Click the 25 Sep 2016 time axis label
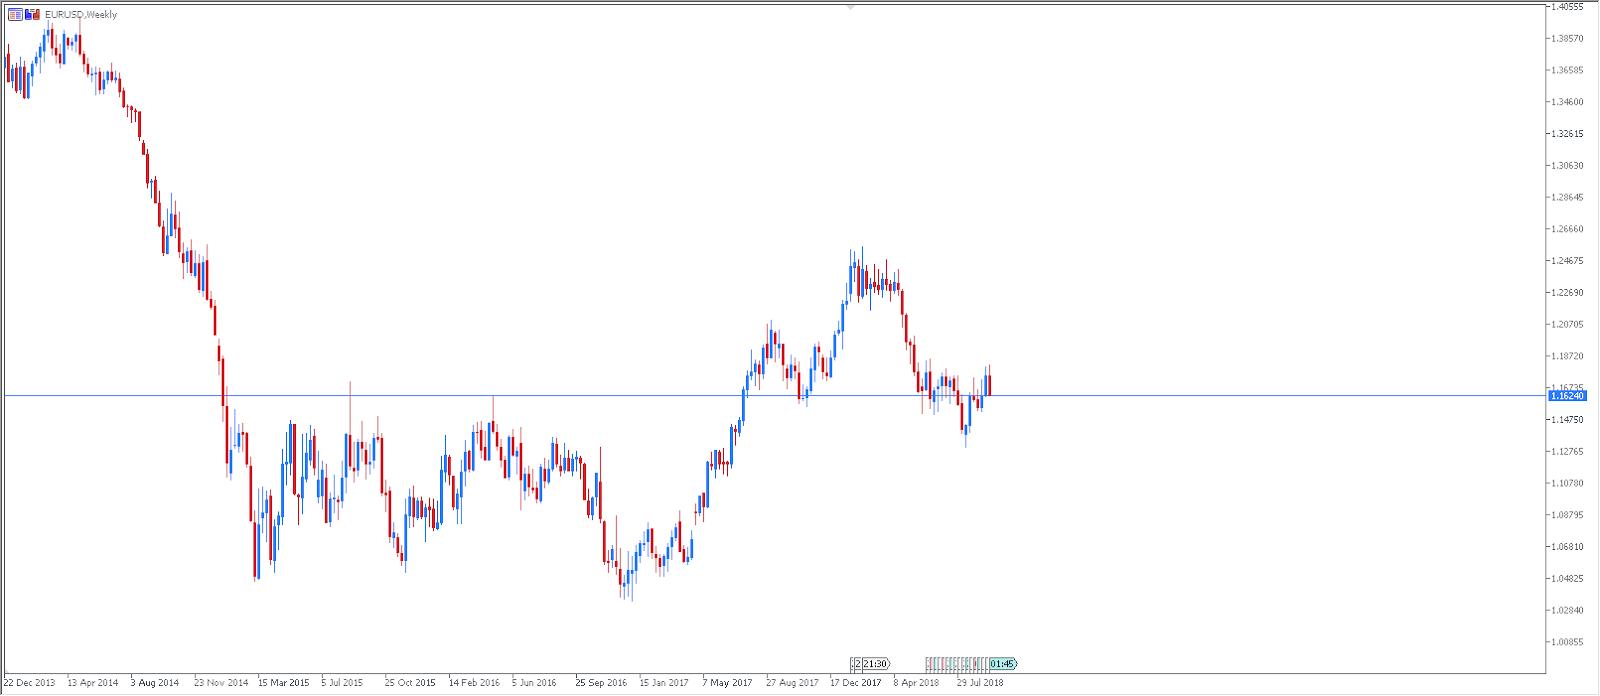Screen dimensions: 1600x696 click(601, 684)
